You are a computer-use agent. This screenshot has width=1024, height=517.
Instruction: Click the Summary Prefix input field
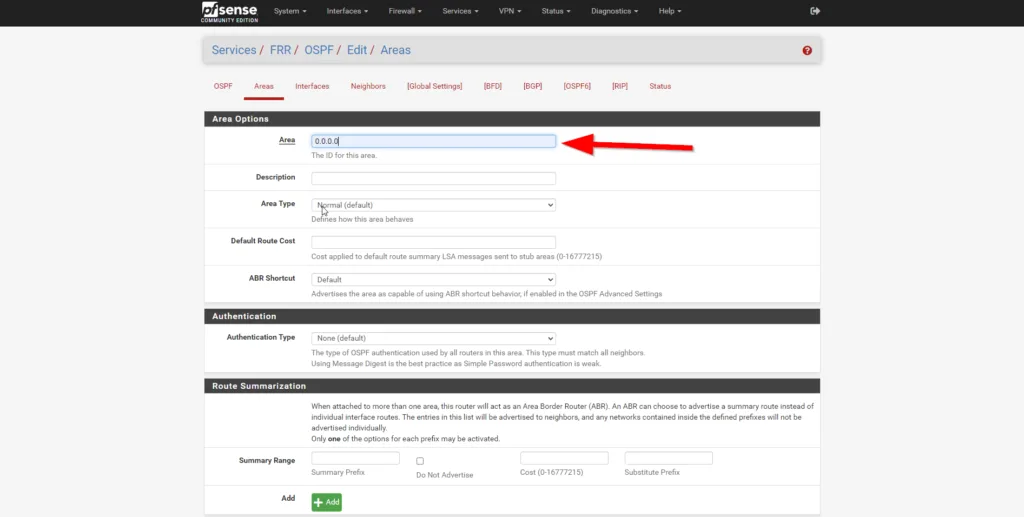click(x=355, y=458)
